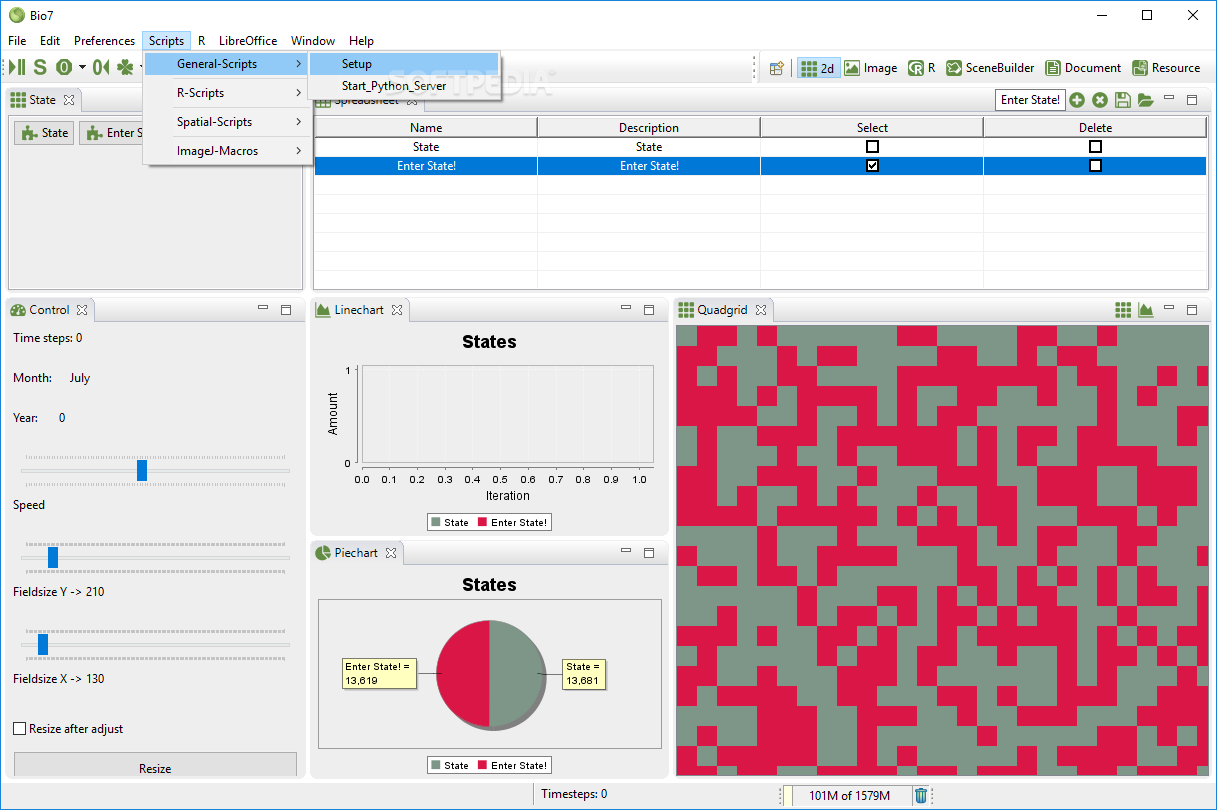Open dropdown arrow next to O icon

click(x=82, y=68)
